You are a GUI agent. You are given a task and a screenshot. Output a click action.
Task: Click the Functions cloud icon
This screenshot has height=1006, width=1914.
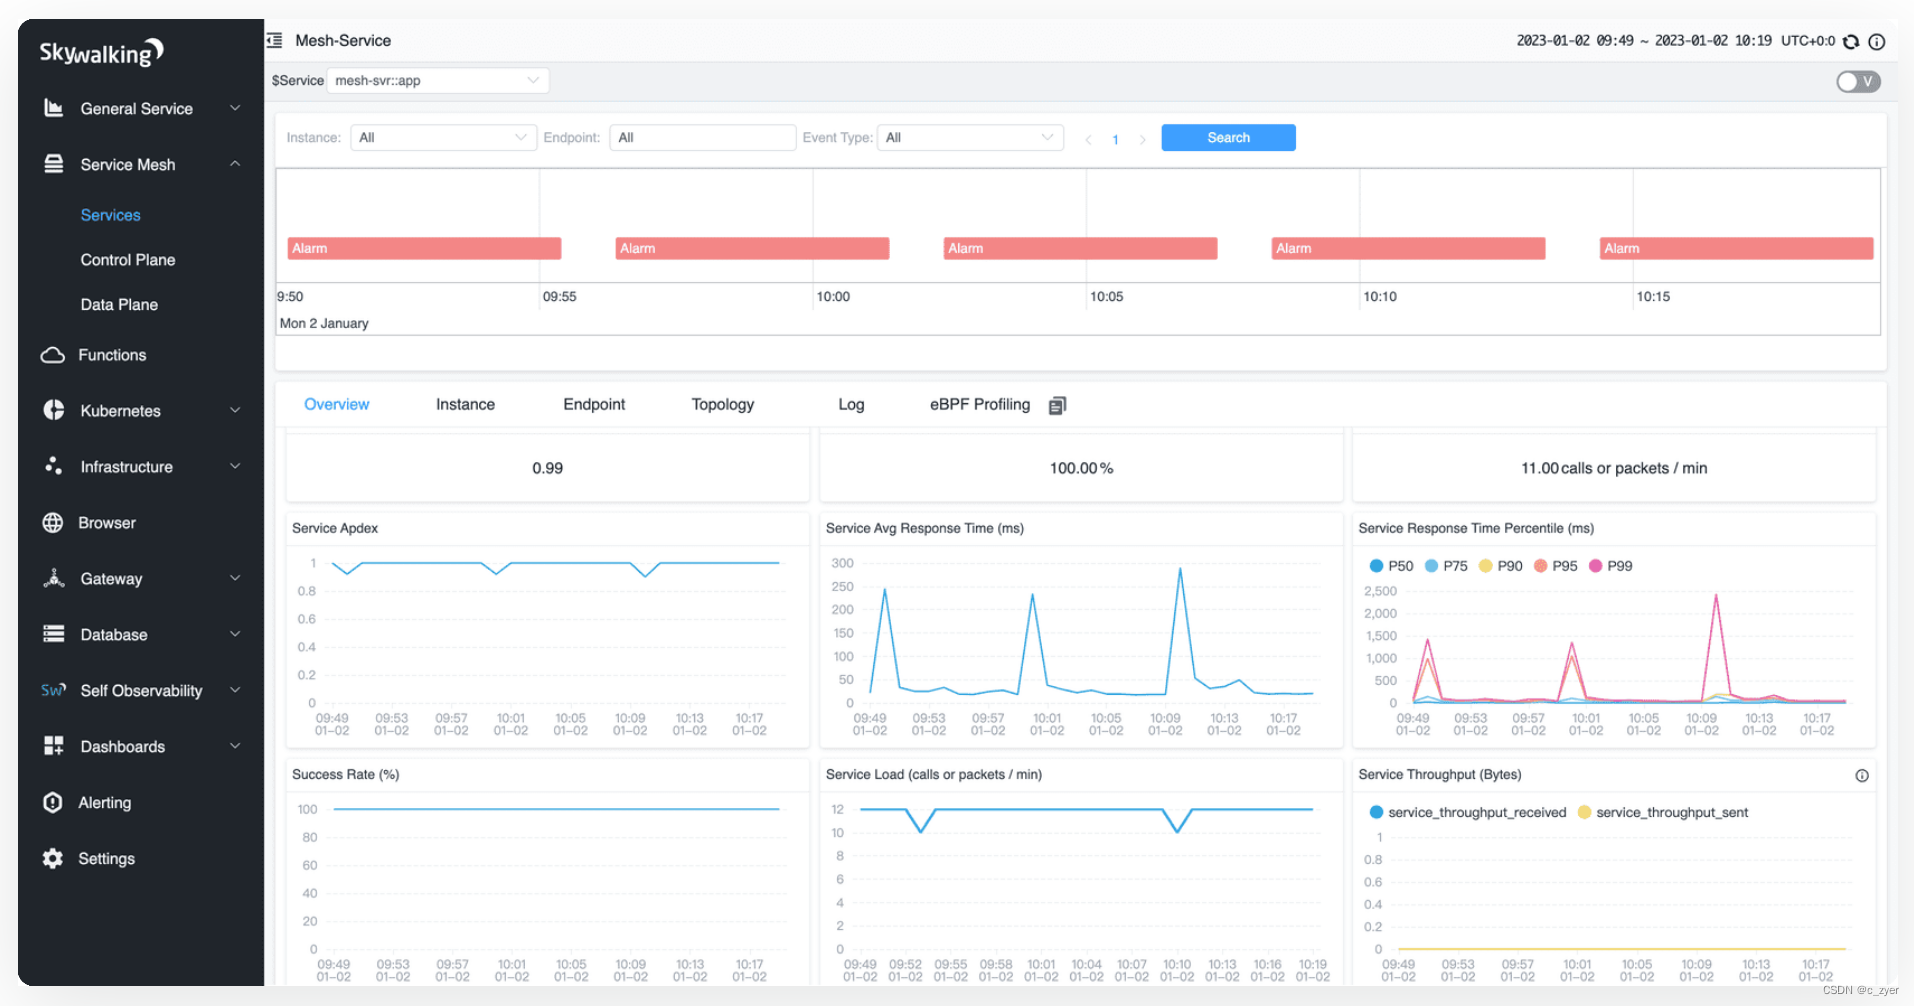[52, 355]
